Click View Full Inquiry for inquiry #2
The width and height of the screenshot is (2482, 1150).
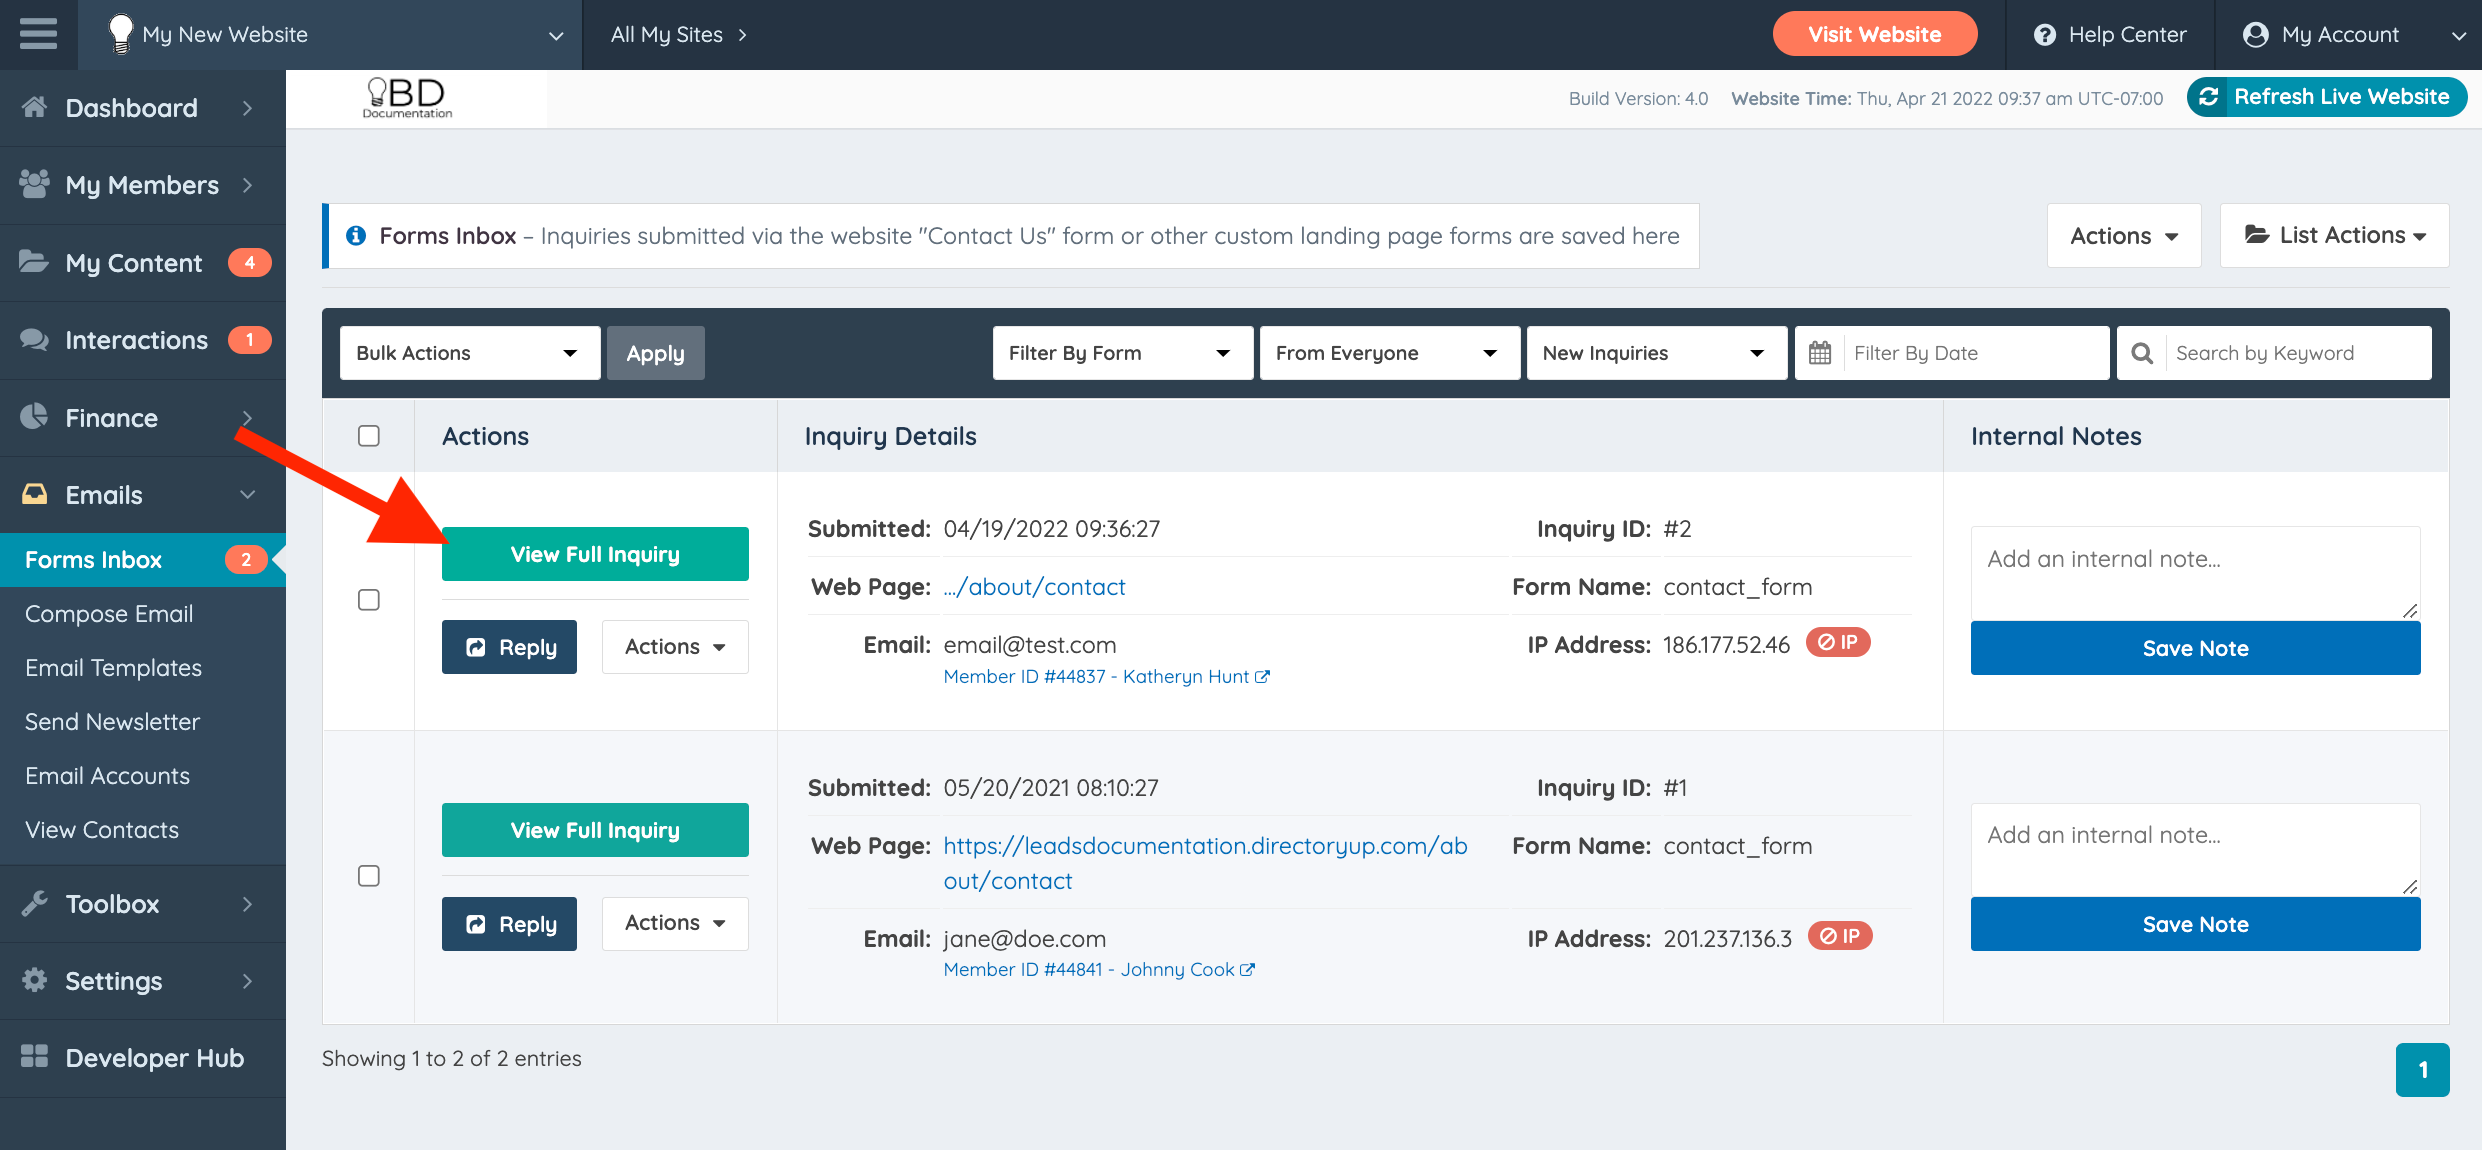point(595,554)
